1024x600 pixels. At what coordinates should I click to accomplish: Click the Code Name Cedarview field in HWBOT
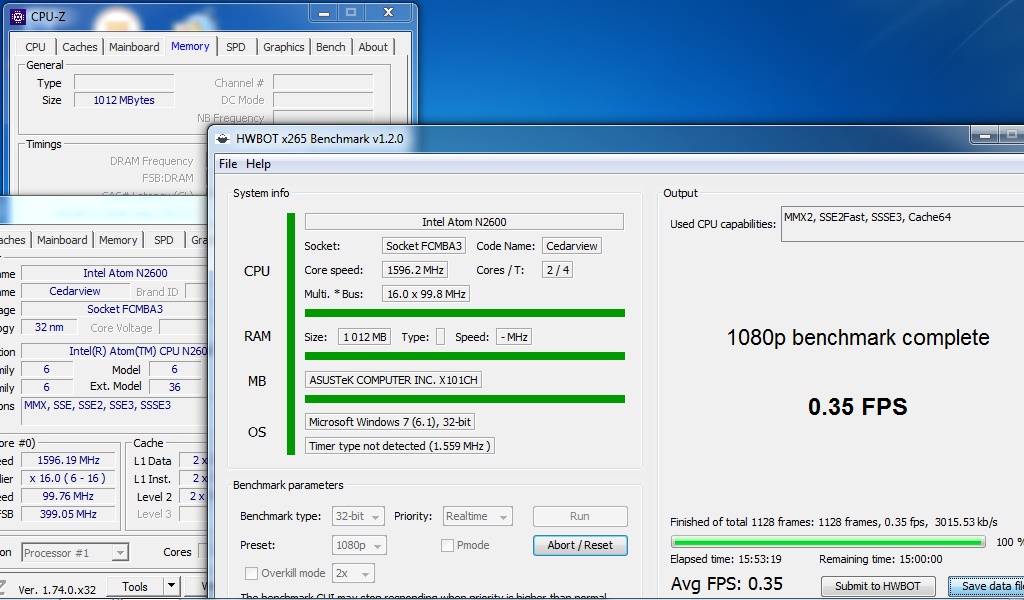tap(571, 246)
